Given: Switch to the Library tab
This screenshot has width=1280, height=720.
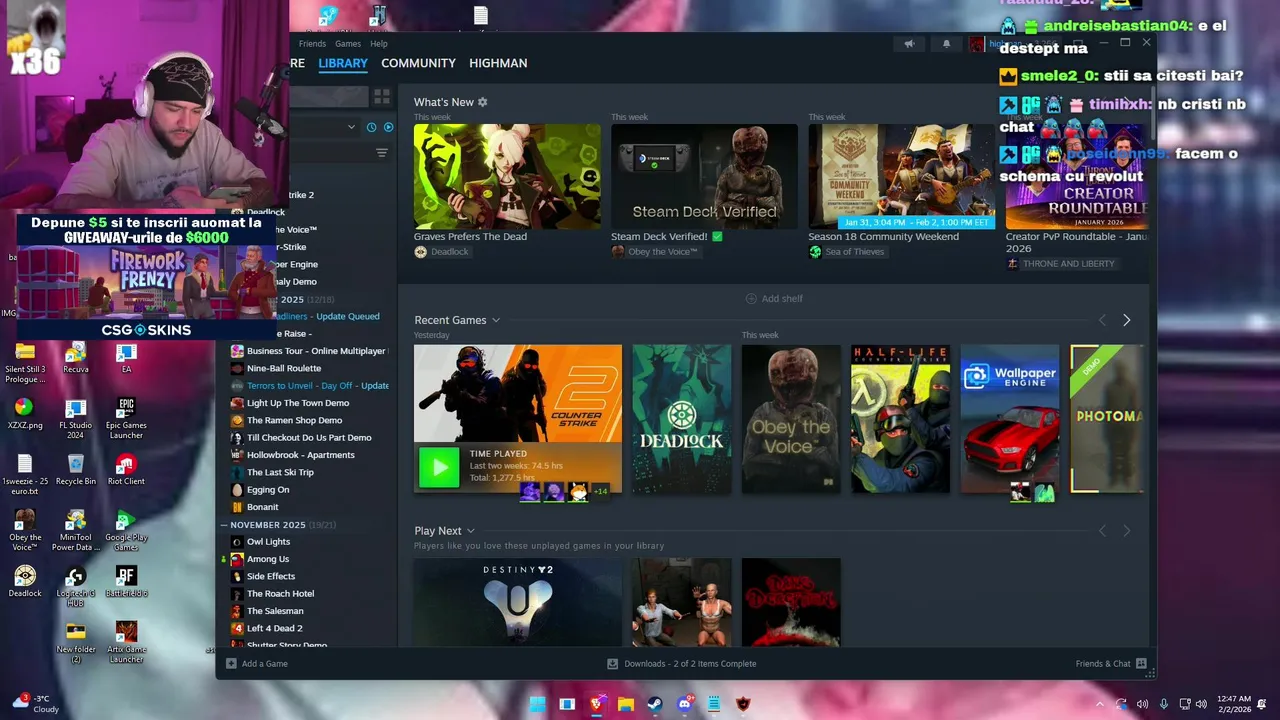Looking at the screenshot, I should pyautogui.click(x=343, y=63).
